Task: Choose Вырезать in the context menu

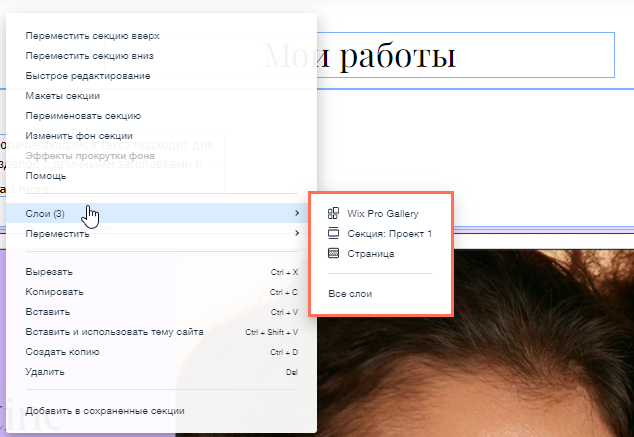Action: tap(161, 272)
